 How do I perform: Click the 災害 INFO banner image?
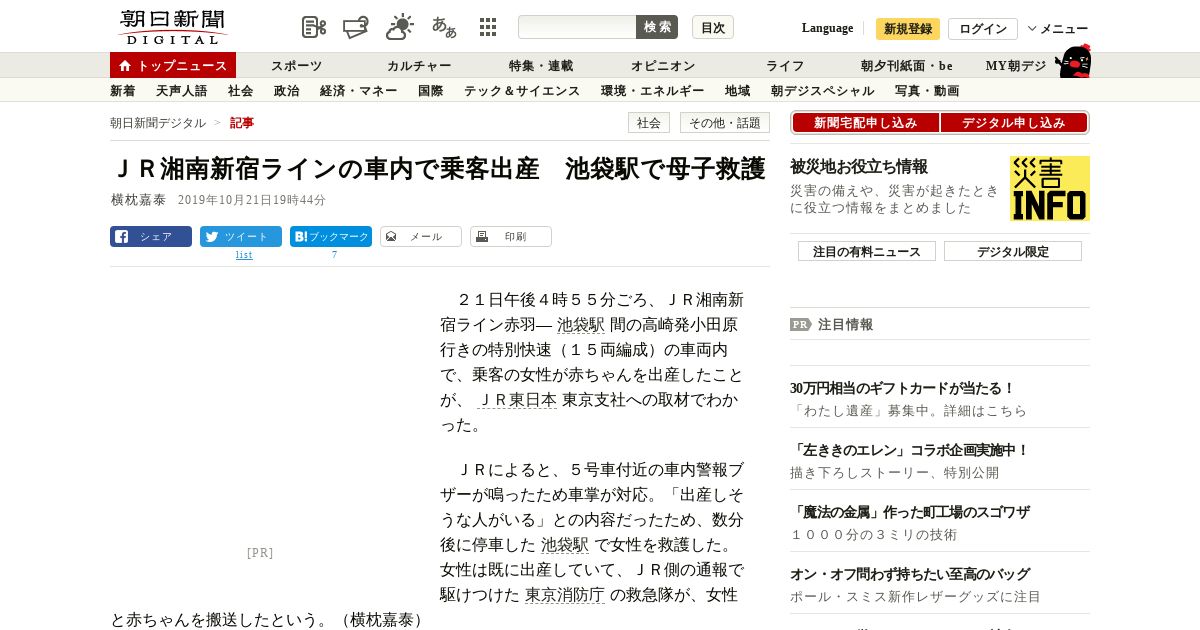point(1050,188)
